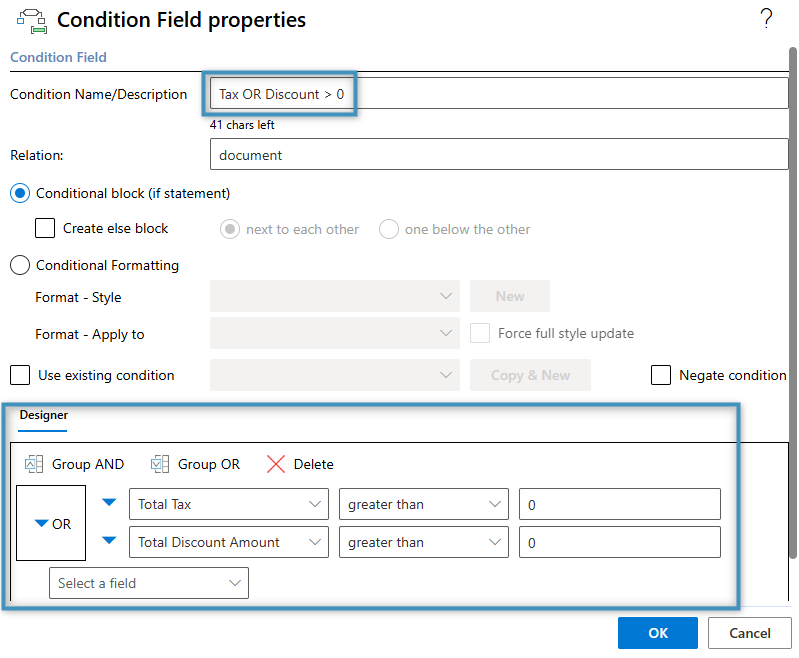Click the Condition Field properties title icon

[x=32, y=20]
